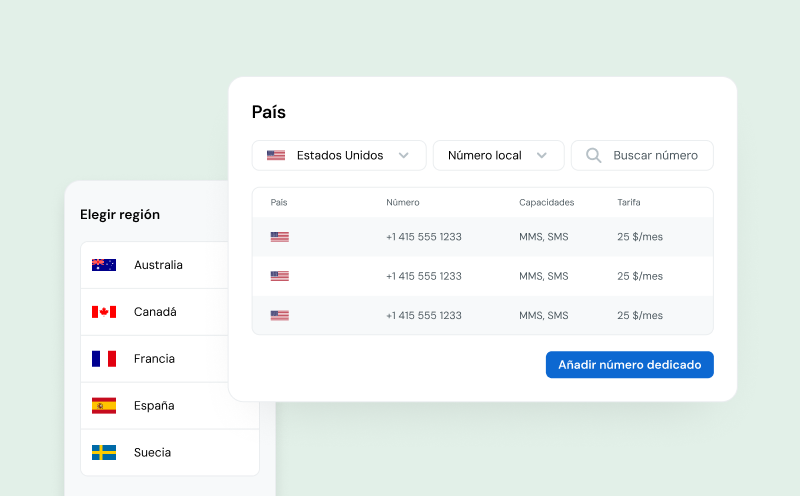Screen dimensions: 800x496
Task: Choose Canadá from the region list
Action: click(x=155, y=312)
